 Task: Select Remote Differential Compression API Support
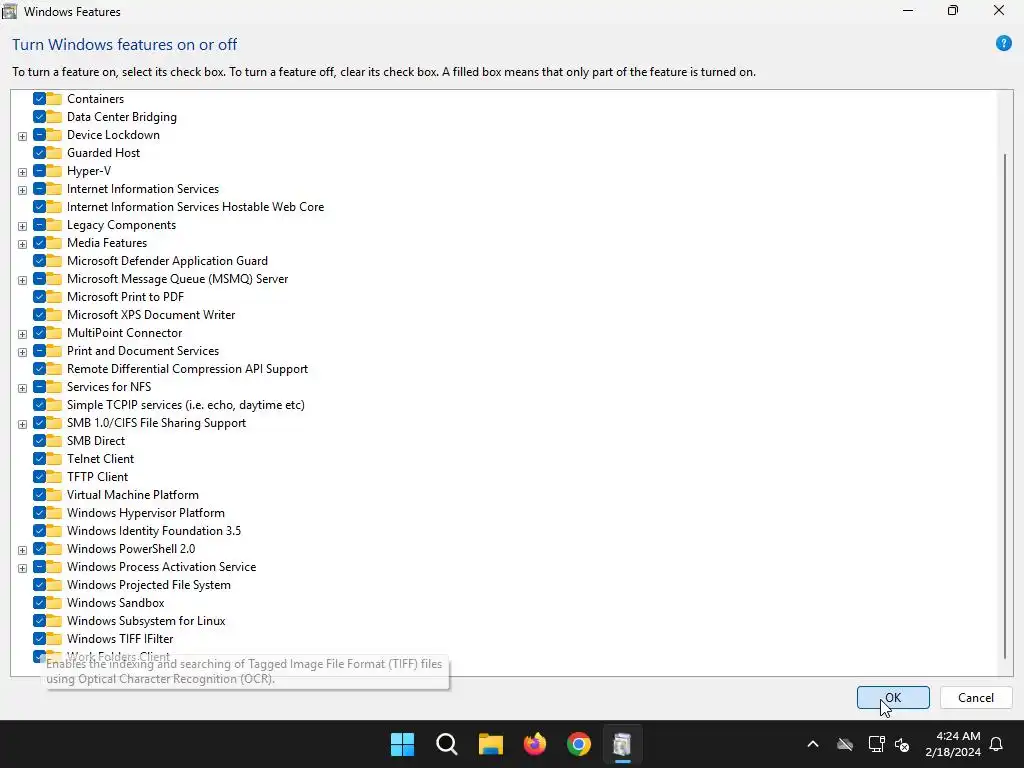(187, 369)
